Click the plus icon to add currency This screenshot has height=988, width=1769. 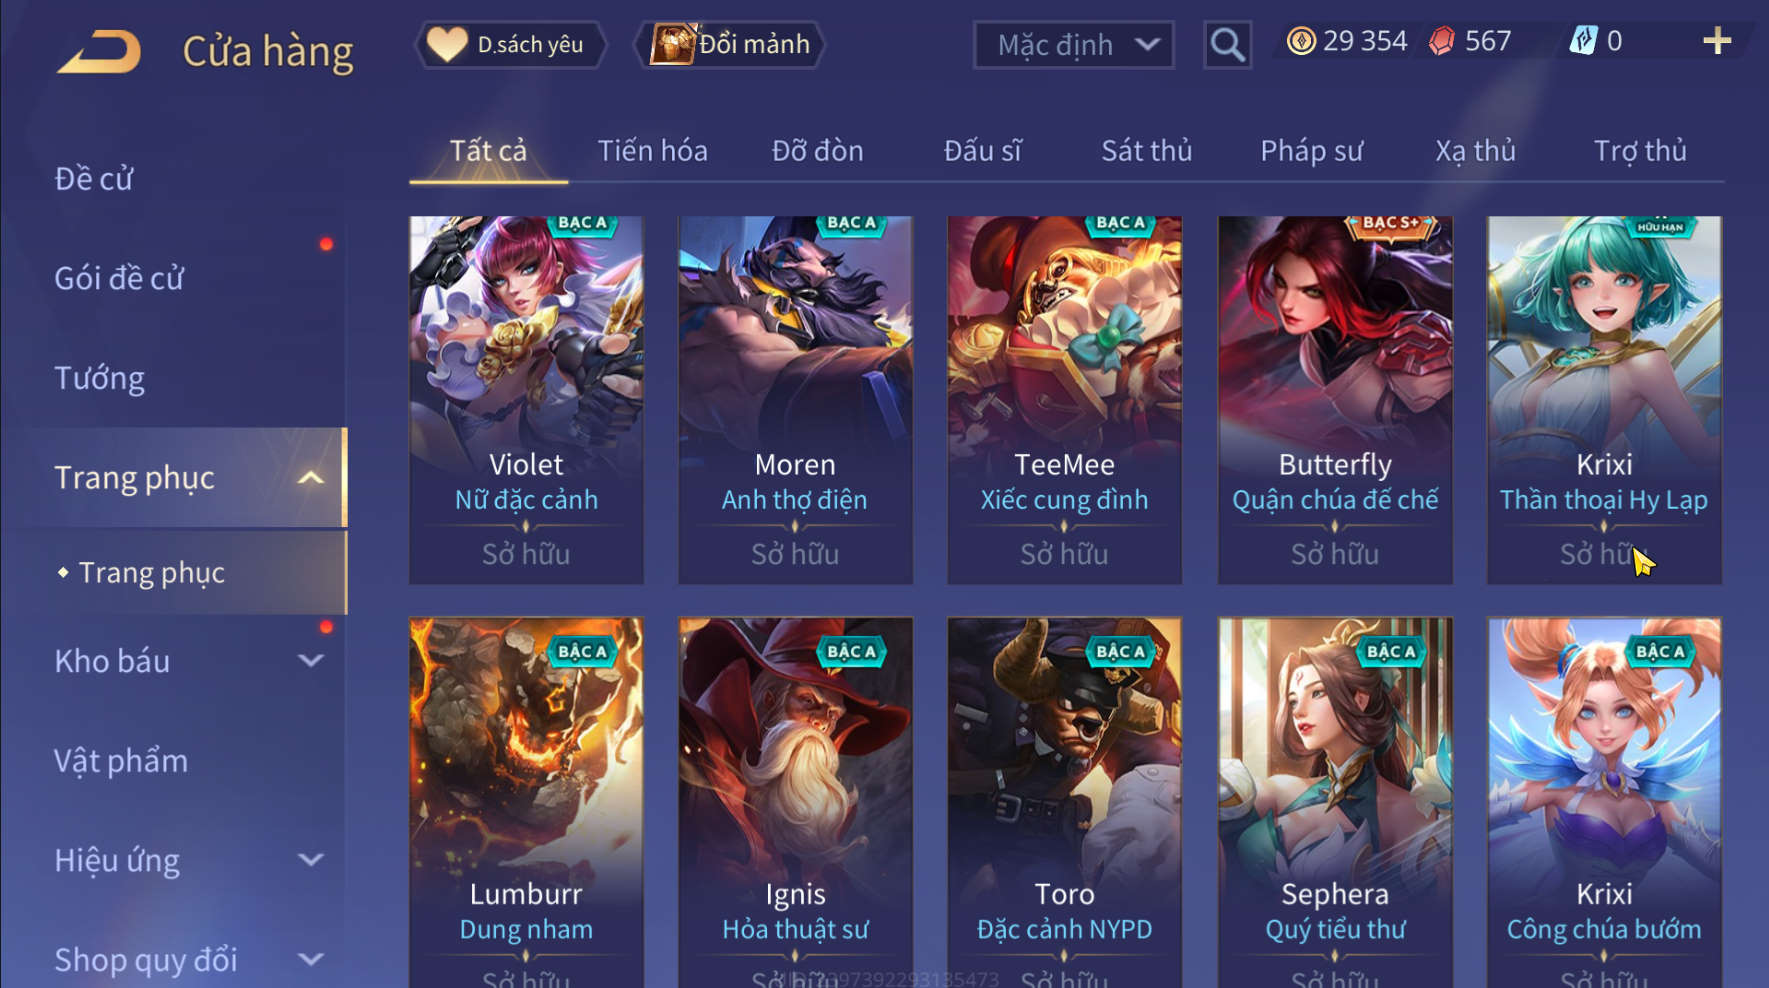1716,41
